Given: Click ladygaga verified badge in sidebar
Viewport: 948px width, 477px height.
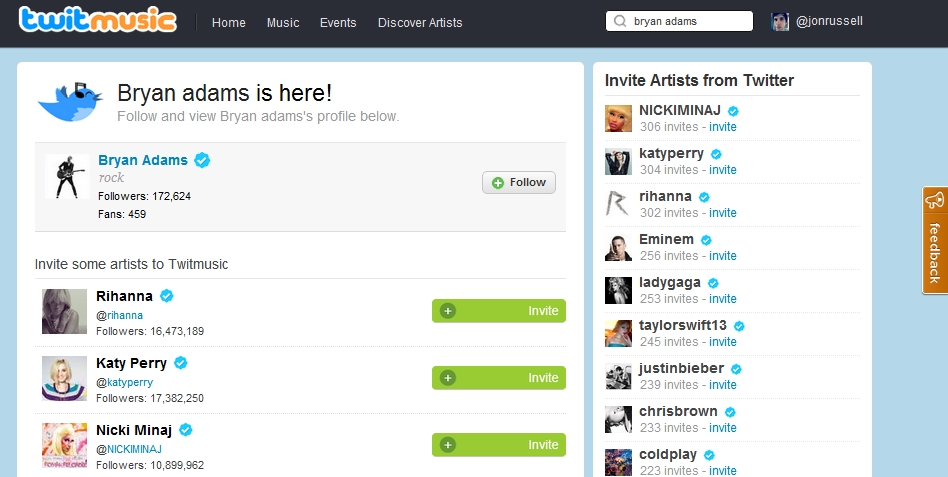Looking at the screenshot, I should pyautogui.click(x=713, y=283).
